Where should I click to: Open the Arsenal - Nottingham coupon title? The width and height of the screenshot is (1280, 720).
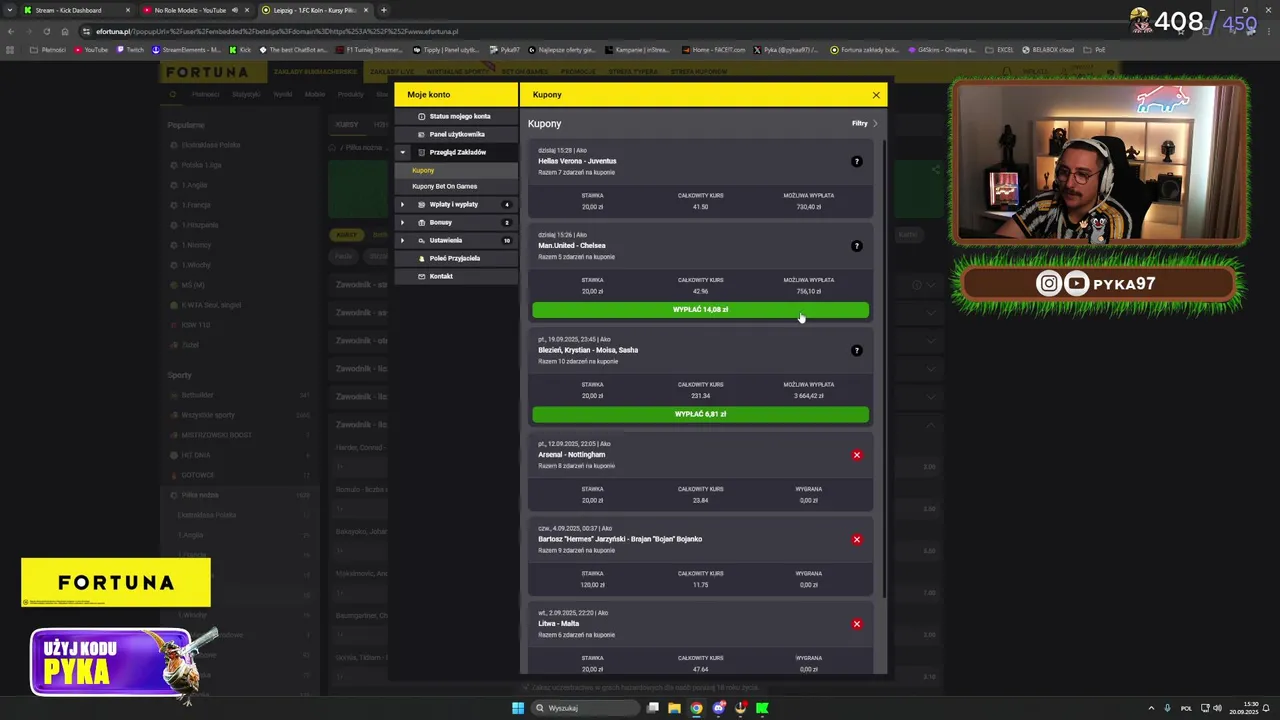coord(571,454)
